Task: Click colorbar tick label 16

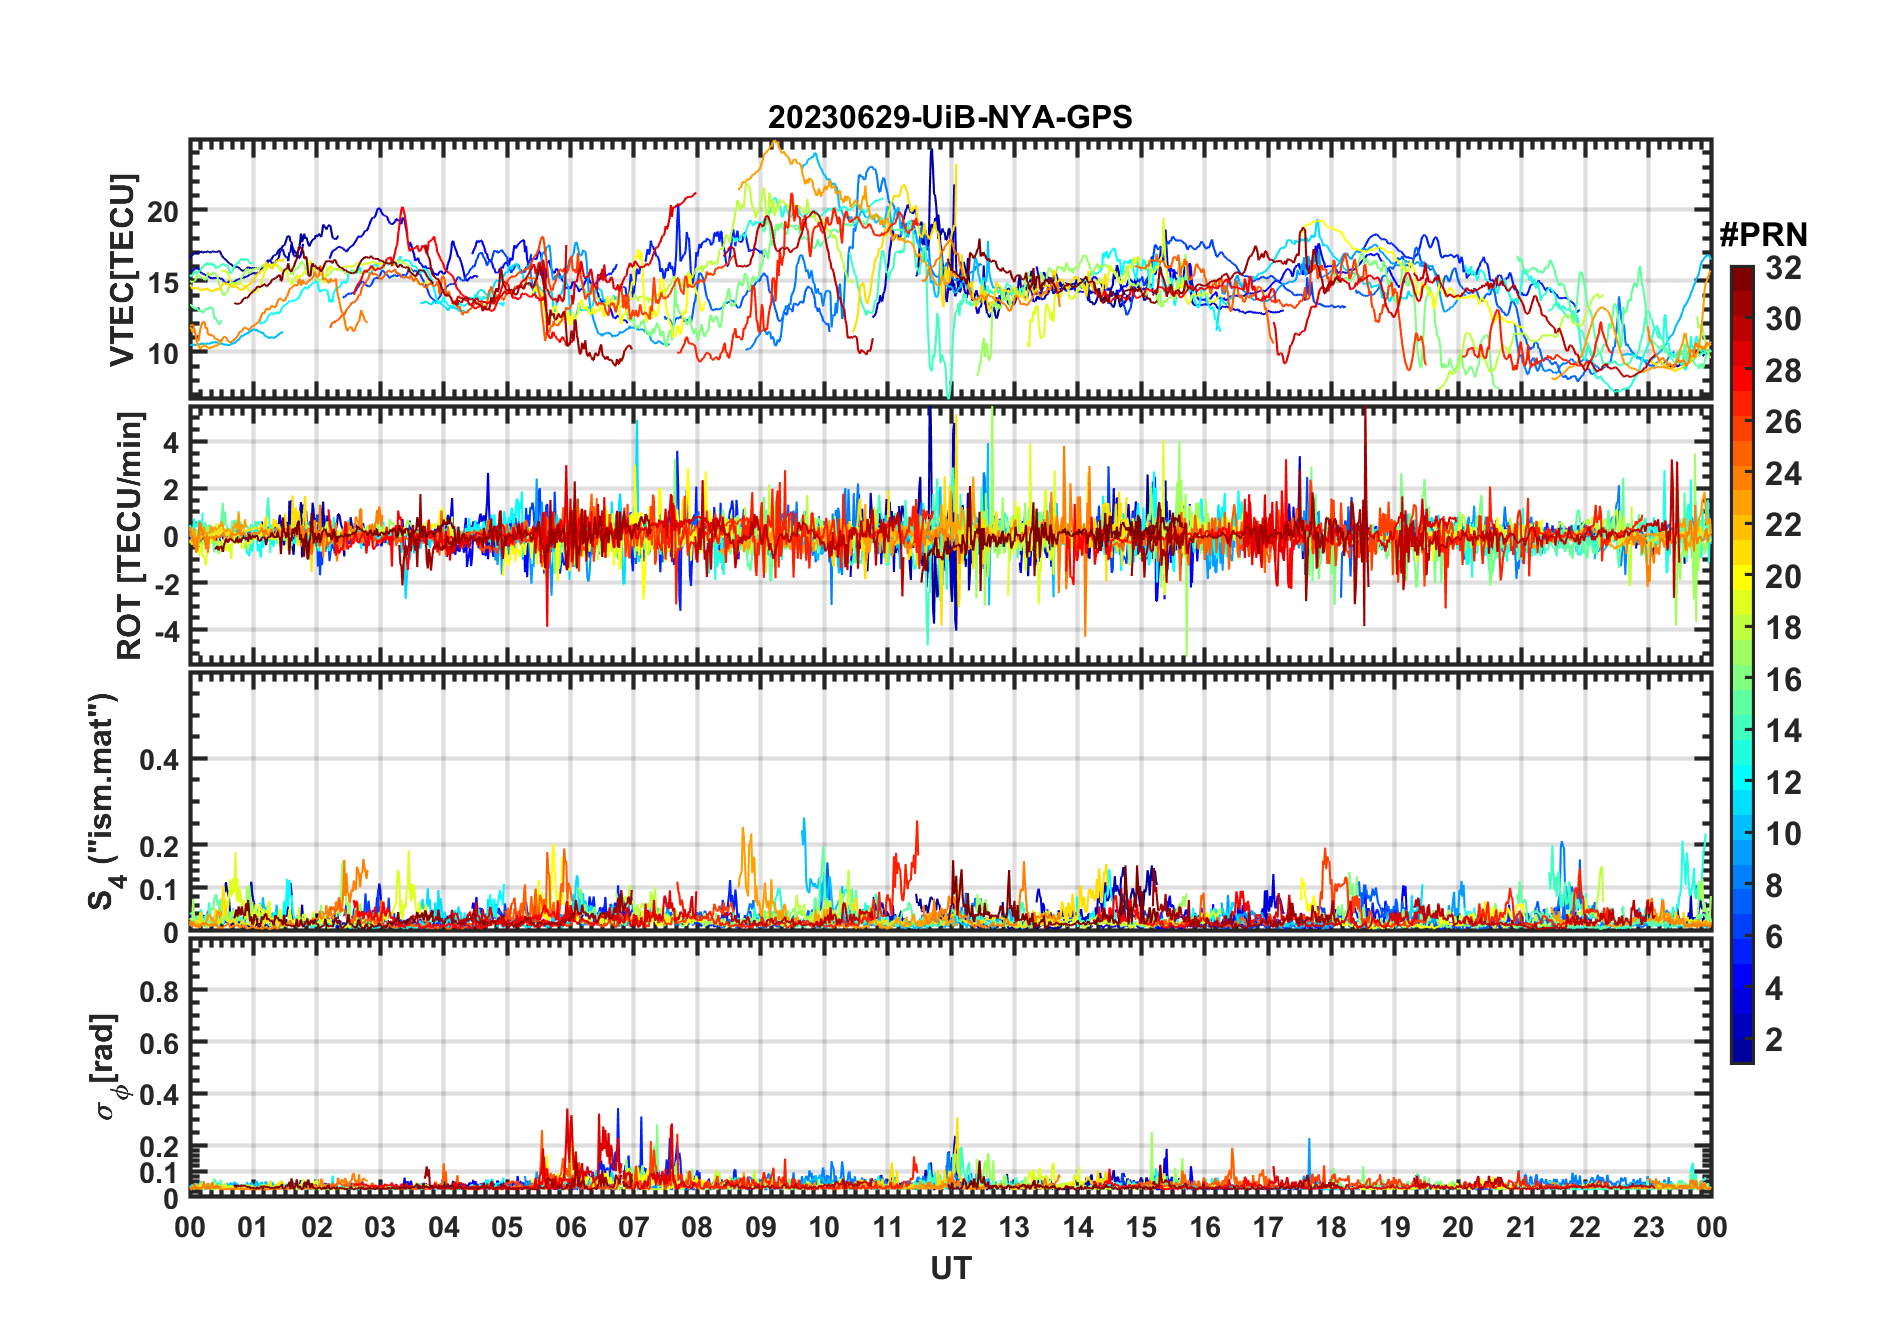Action: (1783, 680)
